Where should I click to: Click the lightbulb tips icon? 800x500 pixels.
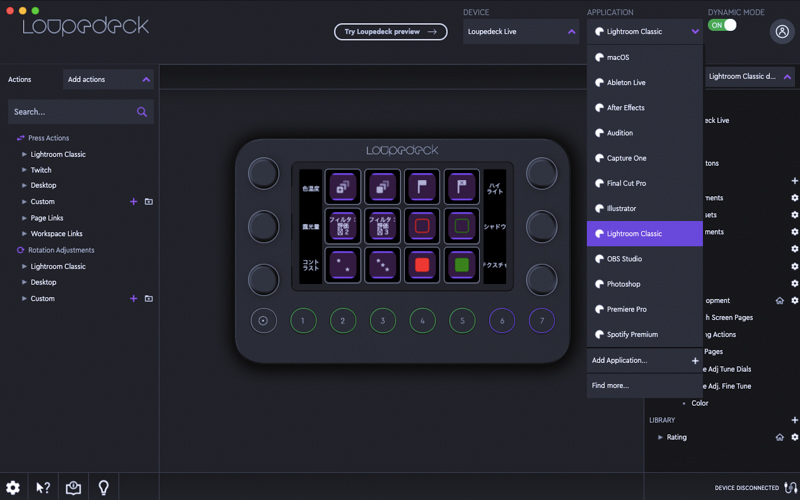point(104,488)
